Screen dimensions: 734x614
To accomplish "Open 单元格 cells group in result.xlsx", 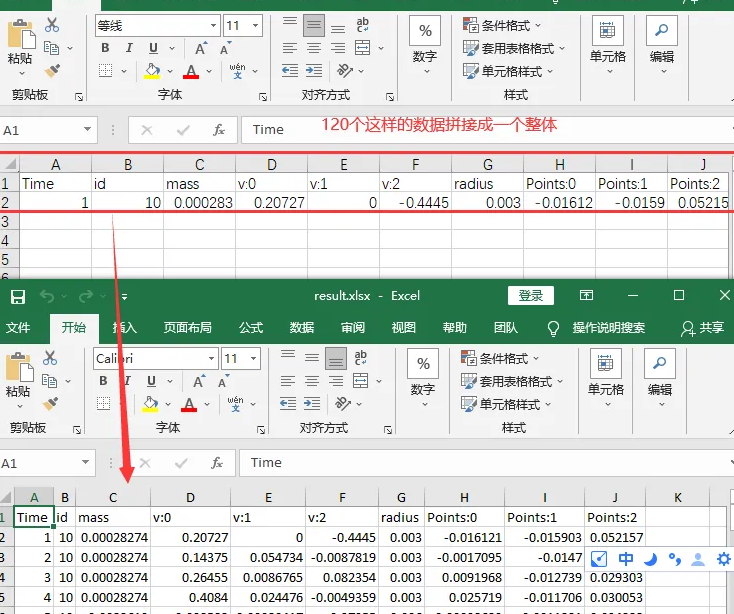I will [606, 378].
